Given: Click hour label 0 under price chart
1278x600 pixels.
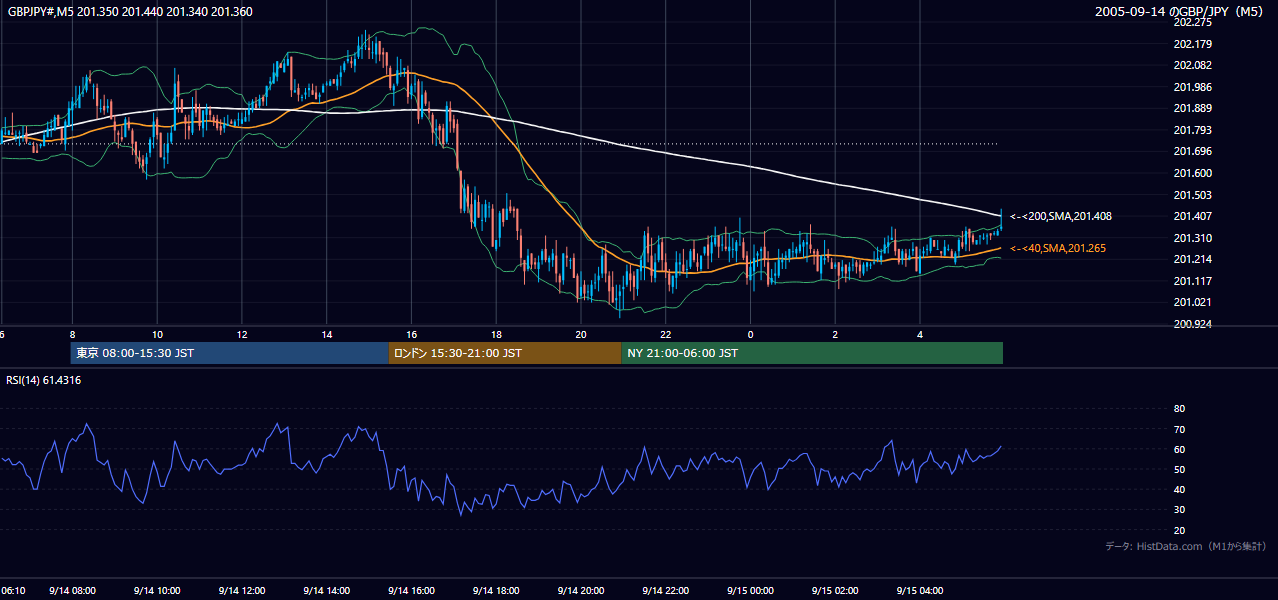Looking at the screenshot, I should pos(750,334).
